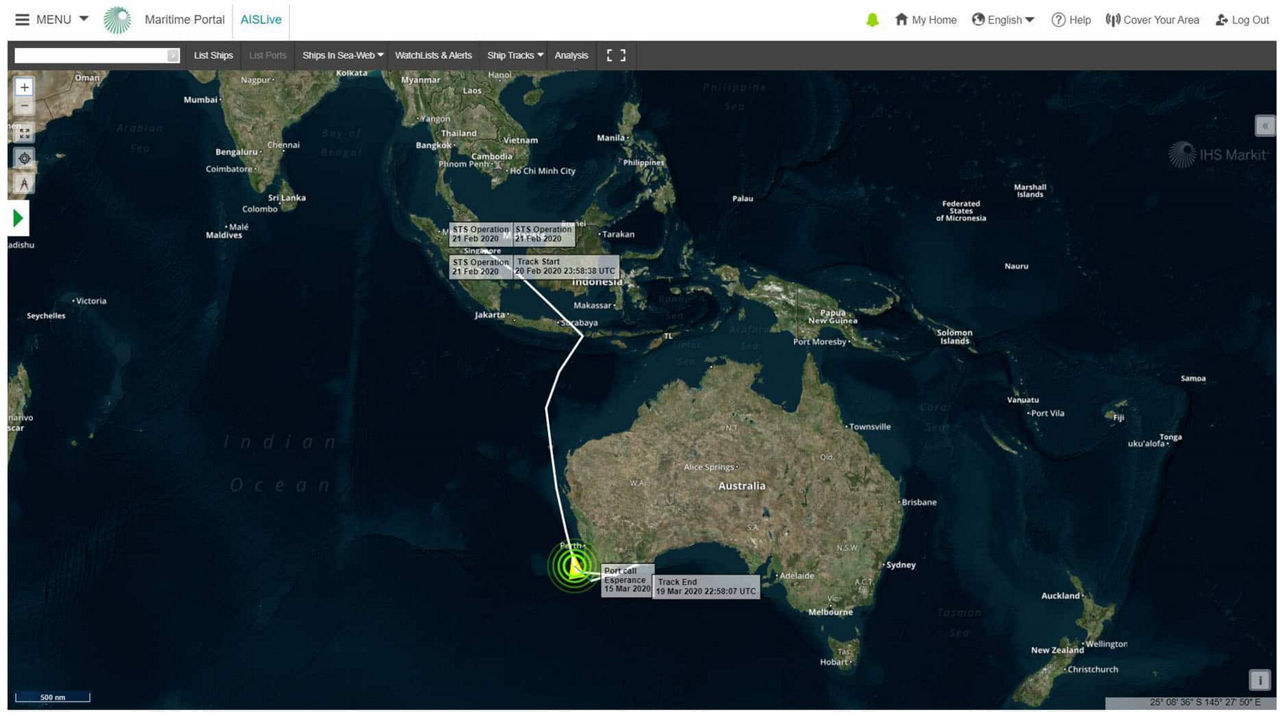Image resolution: width=1280 pixels, height=720 pixels.
Task: Zoom in on the map
Action: click(x=25, y=88)
